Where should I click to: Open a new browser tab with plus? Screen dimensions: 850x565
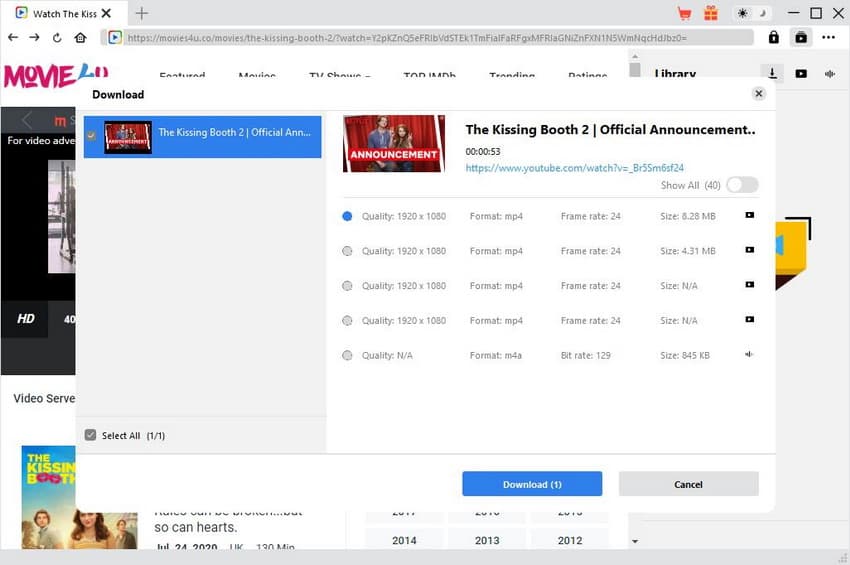(142, 14)
